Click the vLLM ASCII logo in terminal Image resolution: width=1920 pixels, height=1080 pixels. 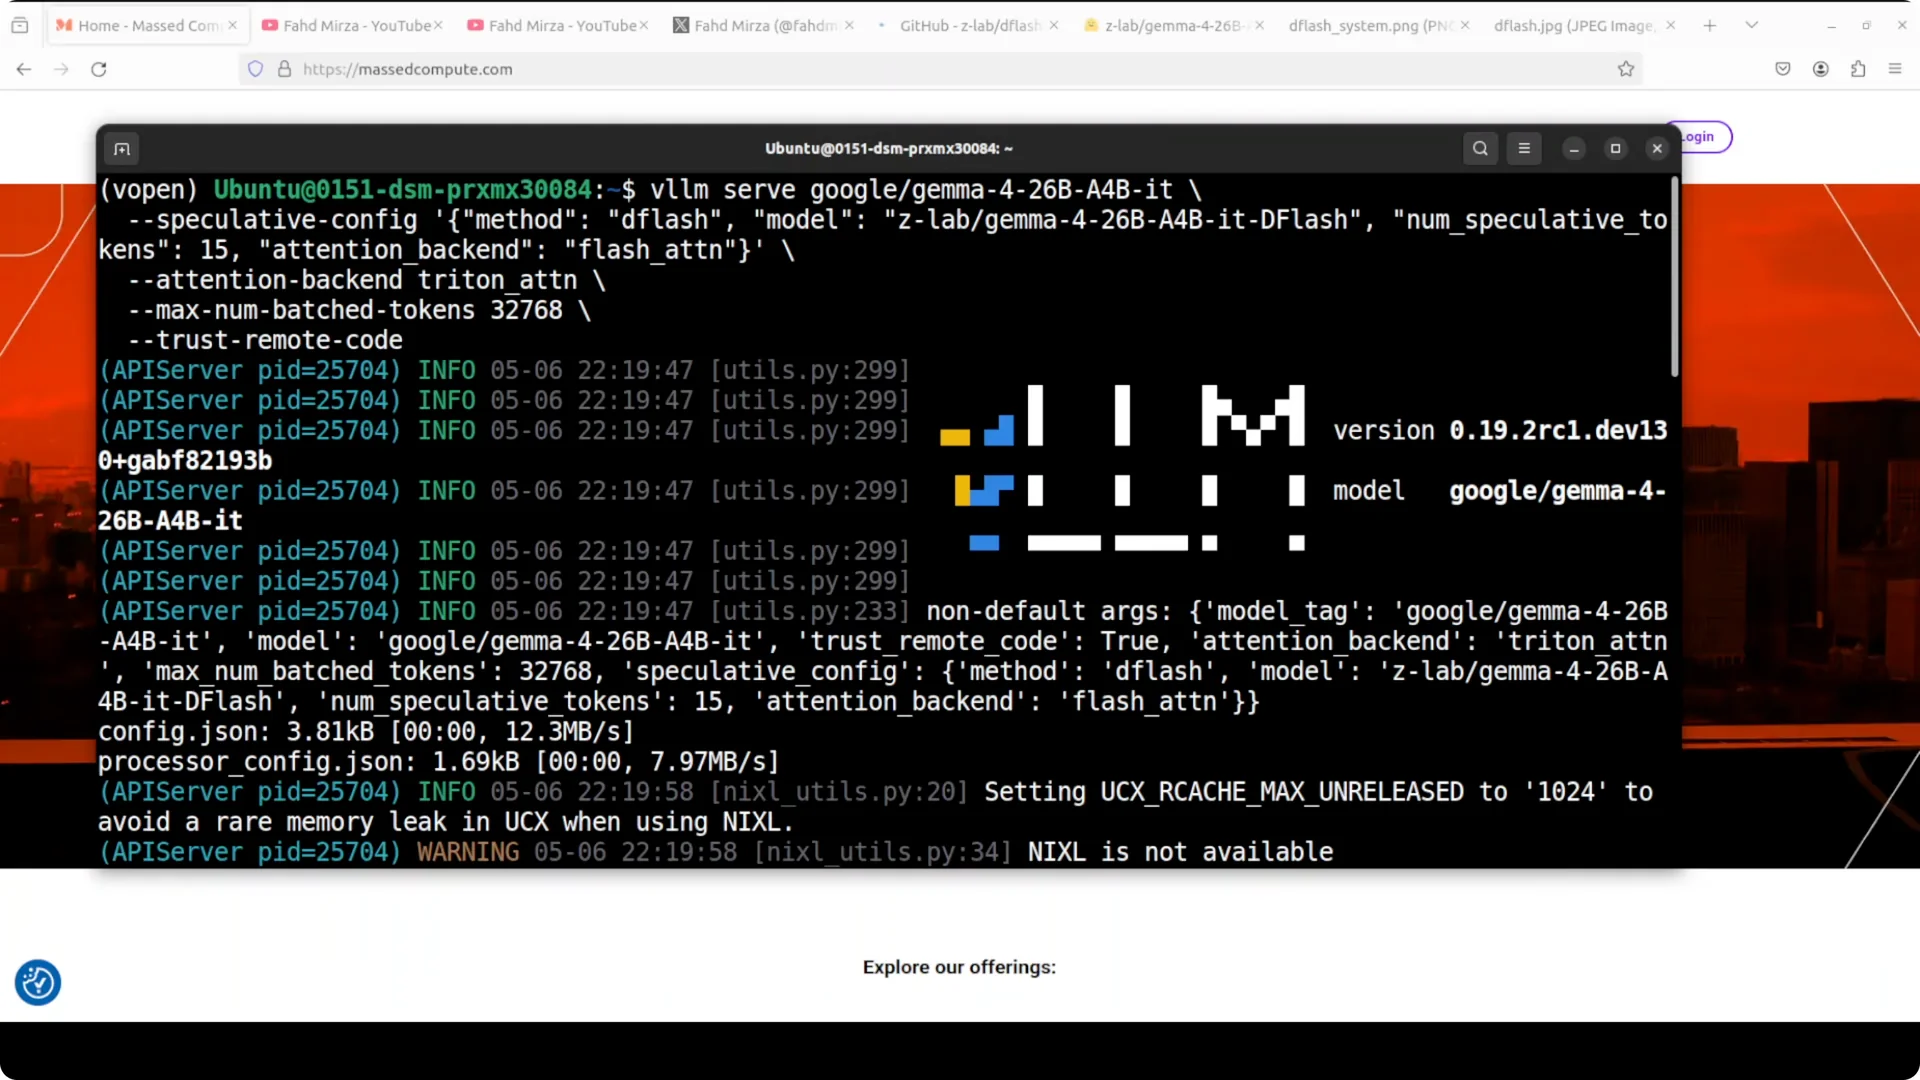click(x=1123, y=468)
